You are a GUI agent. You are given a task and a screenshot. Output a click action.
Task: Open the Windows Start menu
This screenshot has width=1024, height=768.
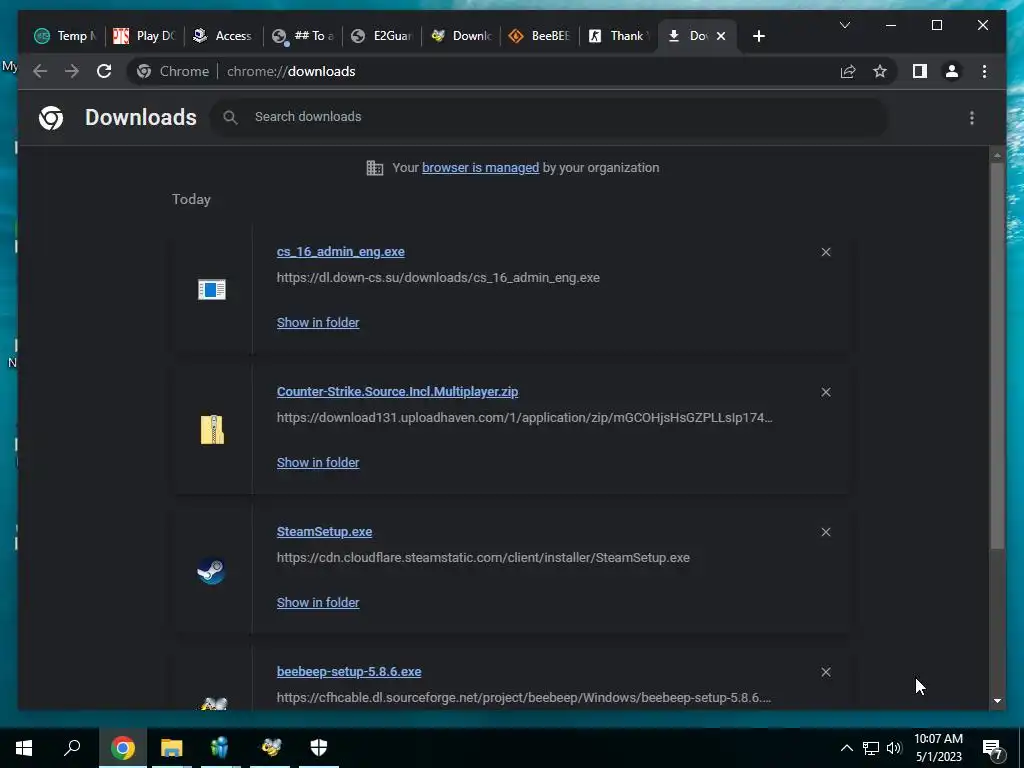pyautogui.click(x=24, y=748)
